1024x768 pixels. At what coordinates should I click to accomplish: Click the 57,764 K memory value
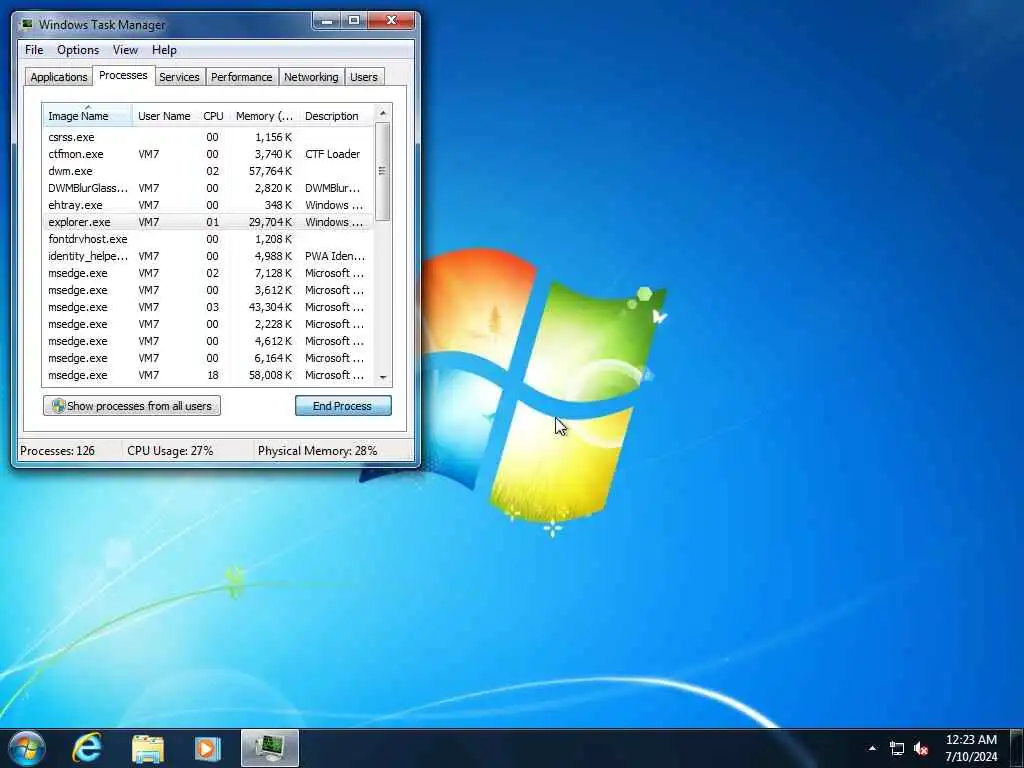click(270, 171)
